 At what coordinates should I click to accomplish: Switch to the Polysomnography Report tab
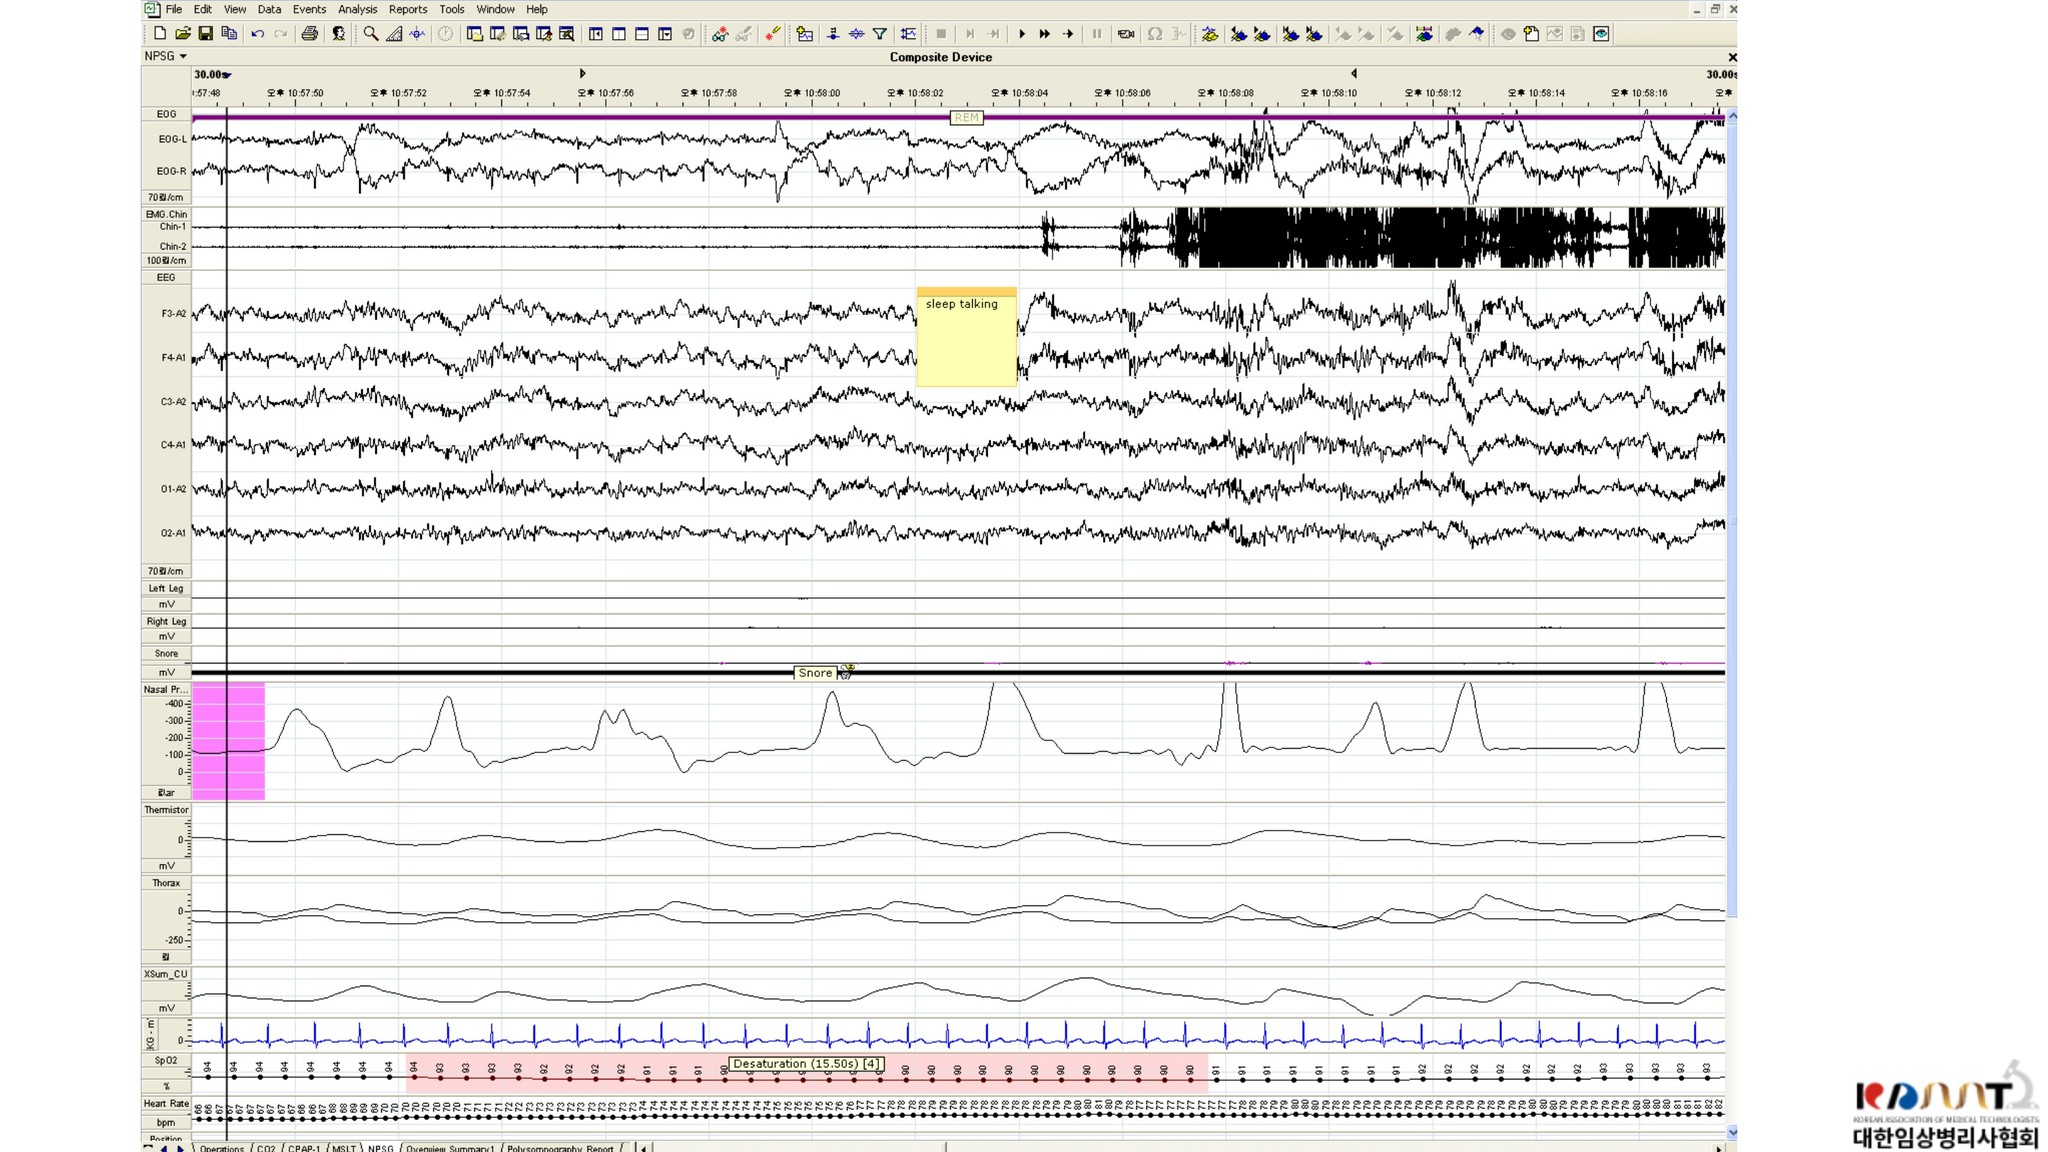pos(560,1148)
